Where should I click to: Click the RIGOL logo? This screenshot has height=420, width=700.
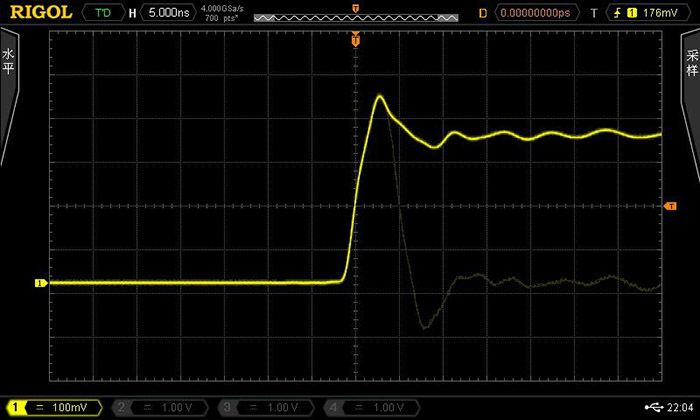[x=39, y=13]
